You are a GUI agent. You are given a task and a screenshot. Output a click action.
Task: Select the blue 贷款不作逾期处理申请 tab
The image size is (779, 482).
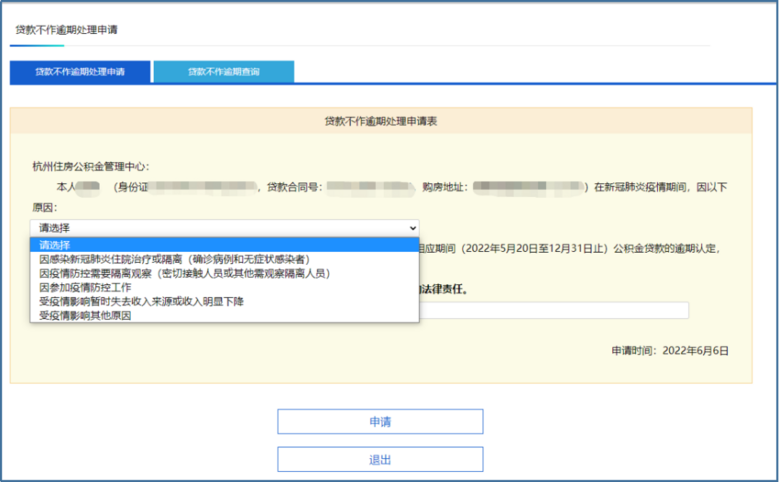[80, 72]
